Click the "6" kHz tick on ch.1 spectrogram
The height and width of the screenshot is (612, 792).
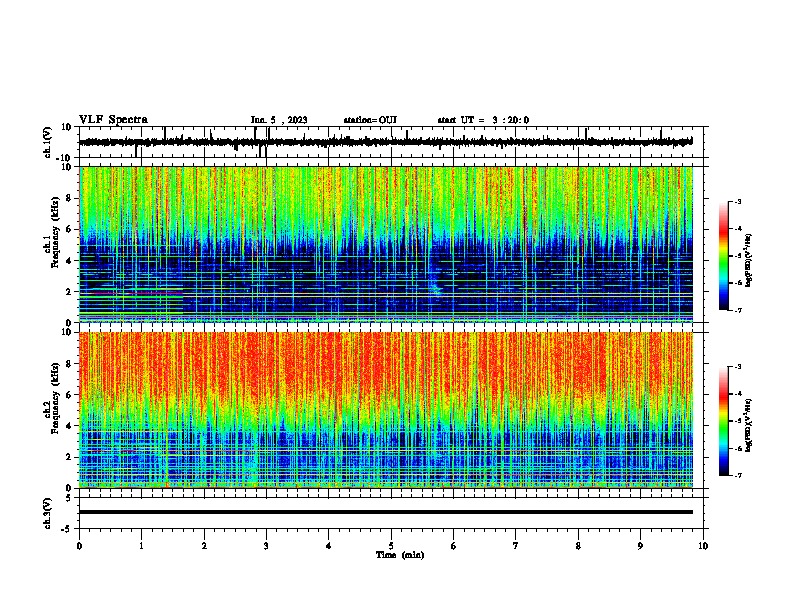[69, 229]
